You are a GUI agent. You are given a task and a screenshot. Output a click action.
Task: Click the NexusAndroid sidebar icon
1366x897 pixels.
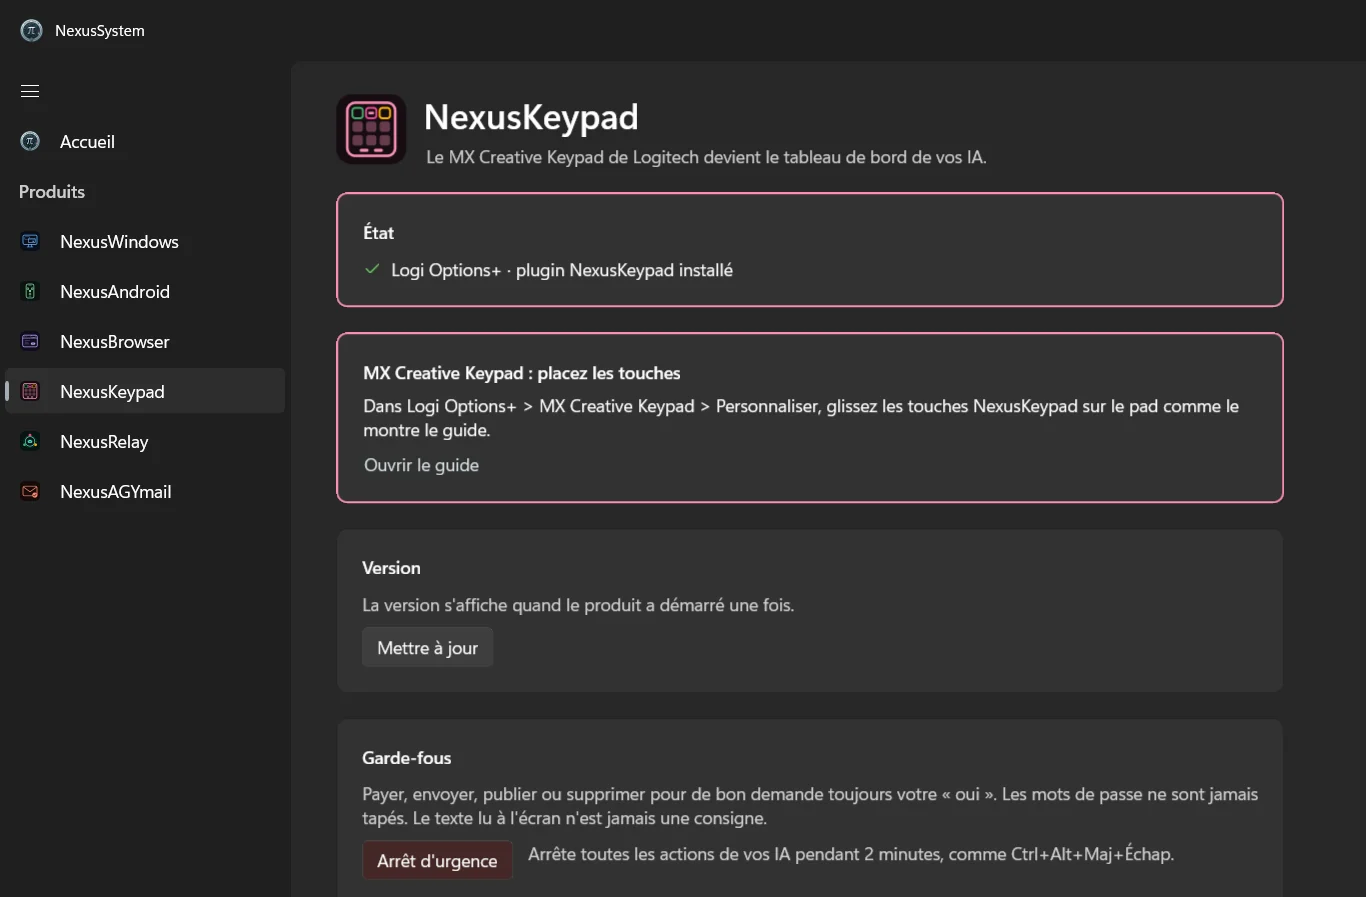click(x=31, y=291)
